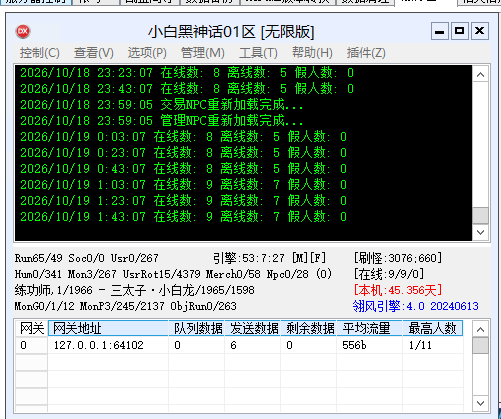
Task: Open the 管理(M) menu
Action: (202, 53)
